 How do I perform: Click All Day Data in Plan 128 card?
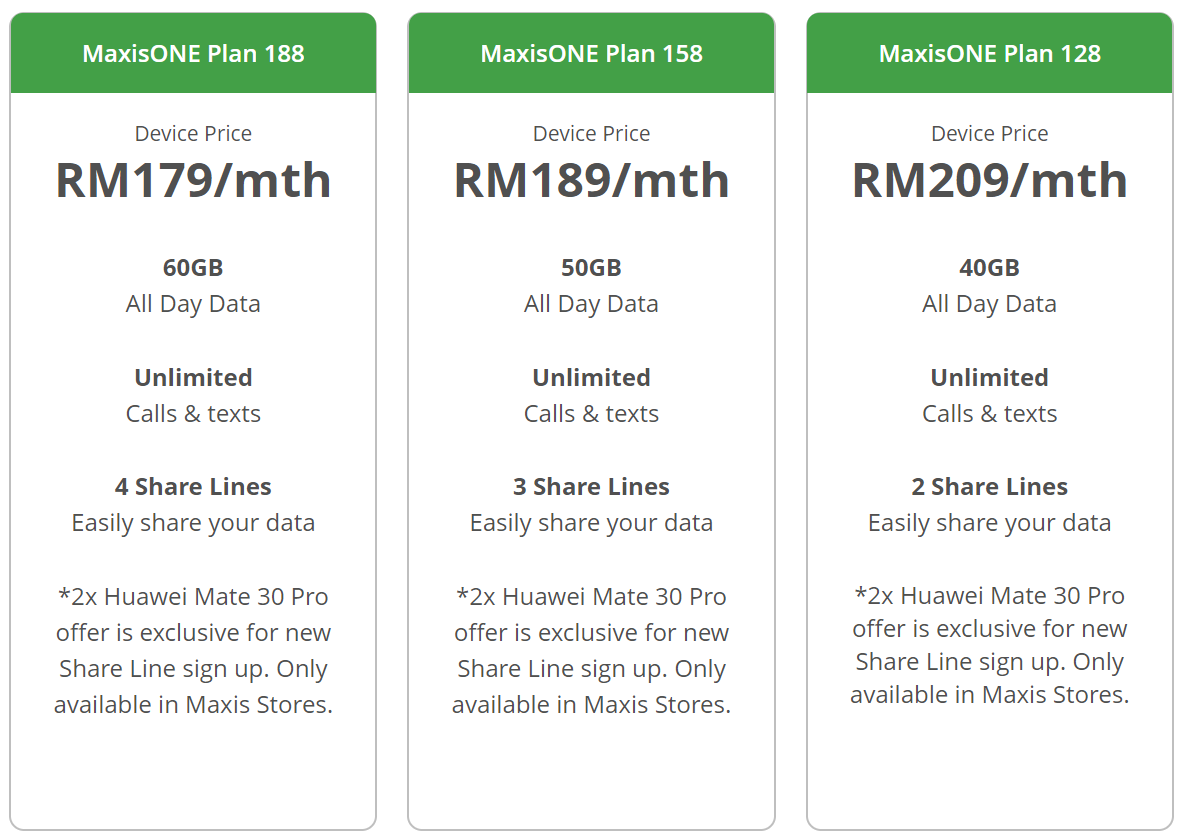[989, 304]
